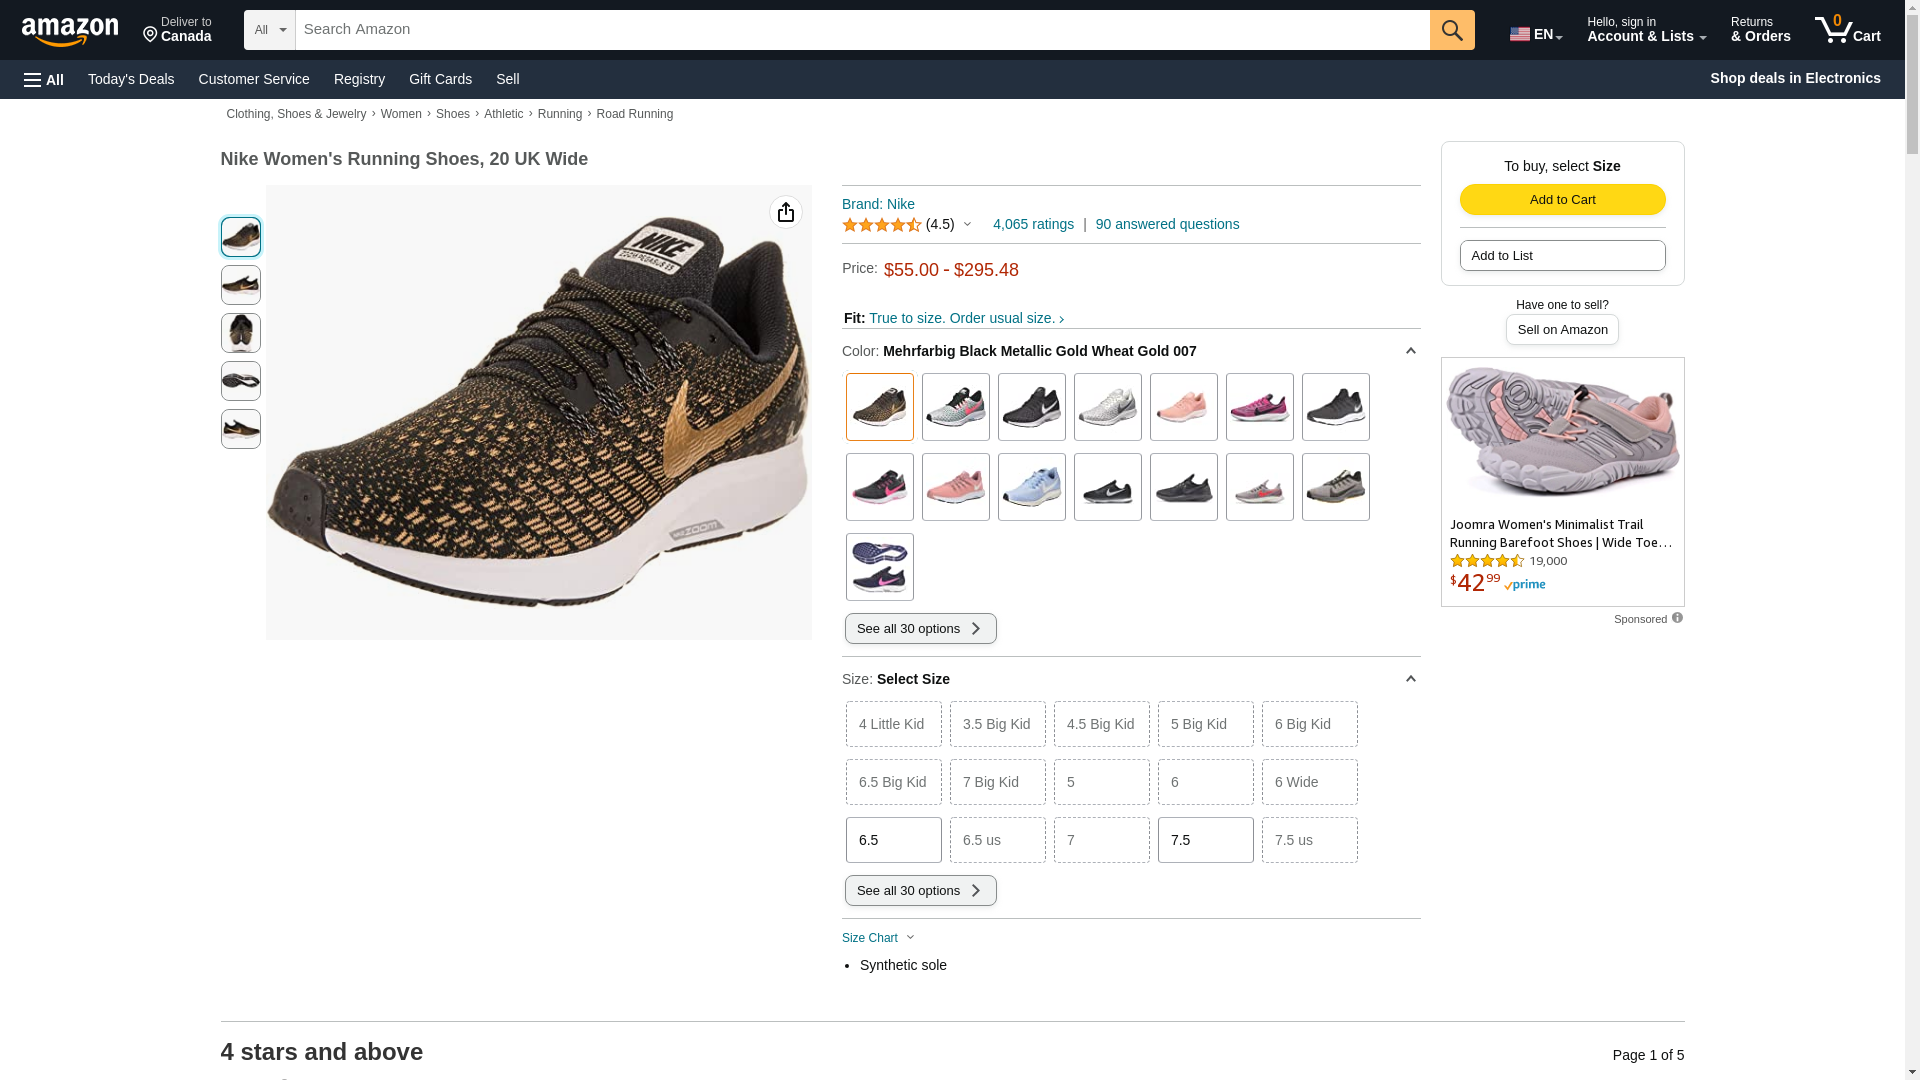Viewport: 1920px width, 1080px height.
Task: Select size 6 Wide option
Action: [1309, 782]
